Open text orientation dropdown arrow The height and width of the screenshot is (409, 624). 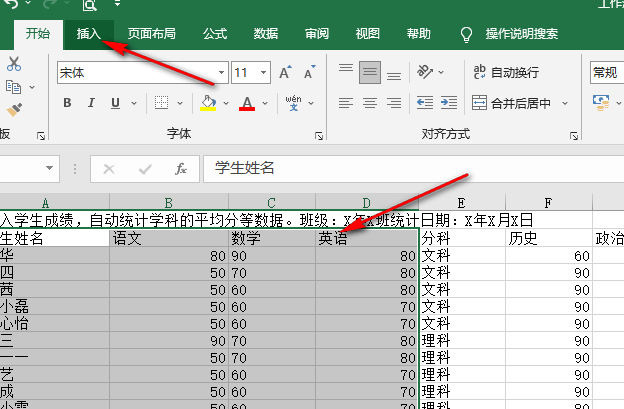pyautogui.click(x=441, y=72)
